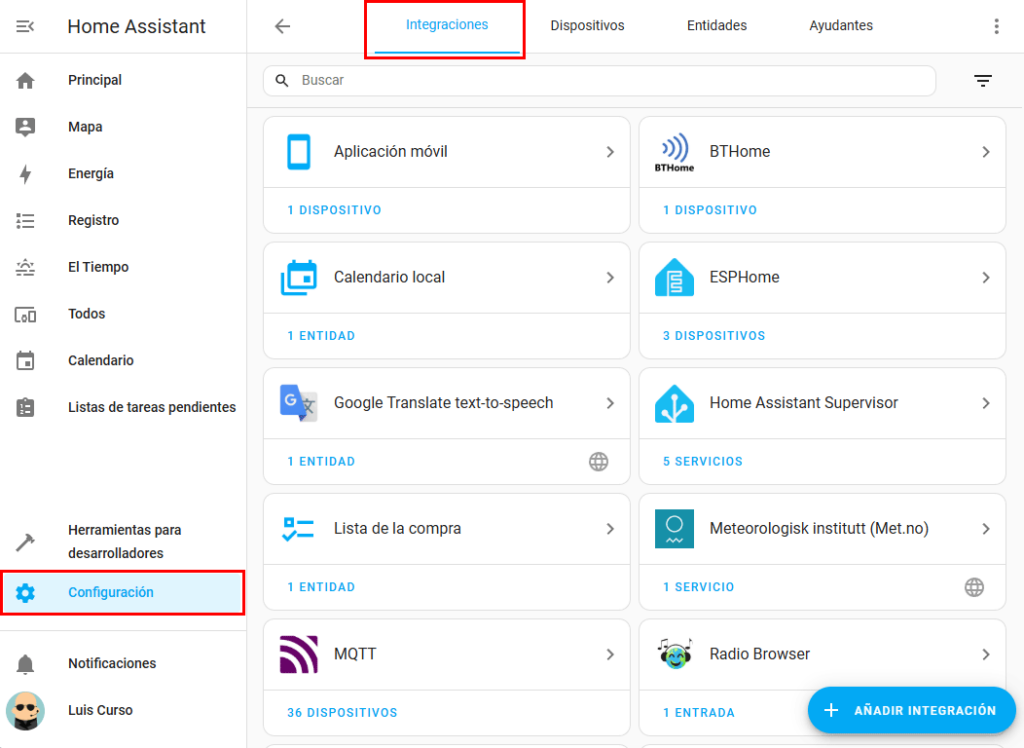The width and height of the screenshot is (1024, 748).
Task: Switch to the Ayudantes tab
Action: click(841, 26)
